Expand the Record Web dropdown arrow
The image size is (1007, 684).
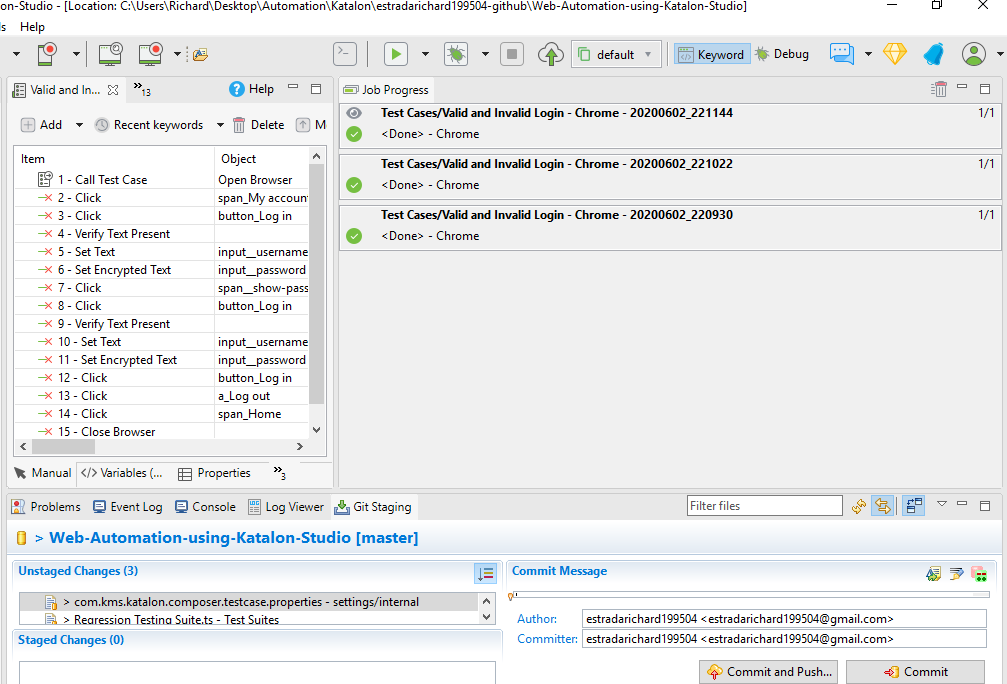click(177, 54)
